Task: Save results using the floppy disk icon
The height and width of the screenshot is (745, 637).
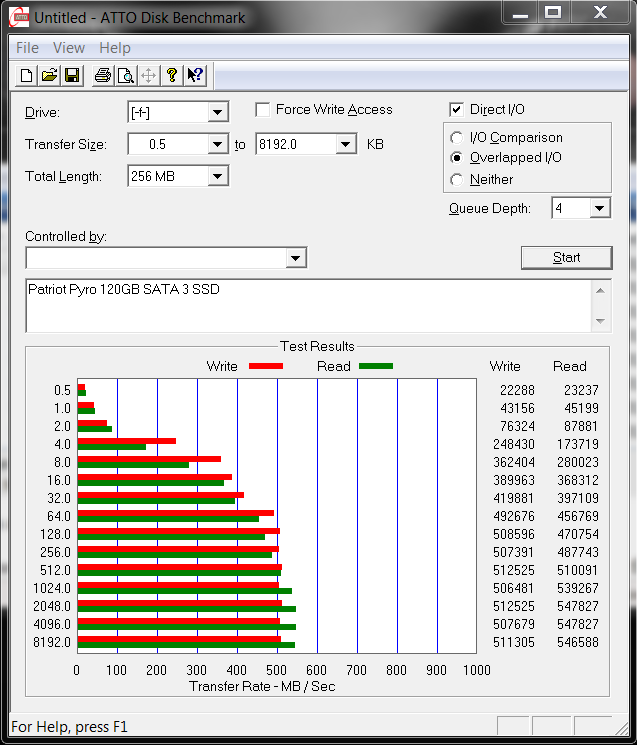Action: tap(72, 75)
